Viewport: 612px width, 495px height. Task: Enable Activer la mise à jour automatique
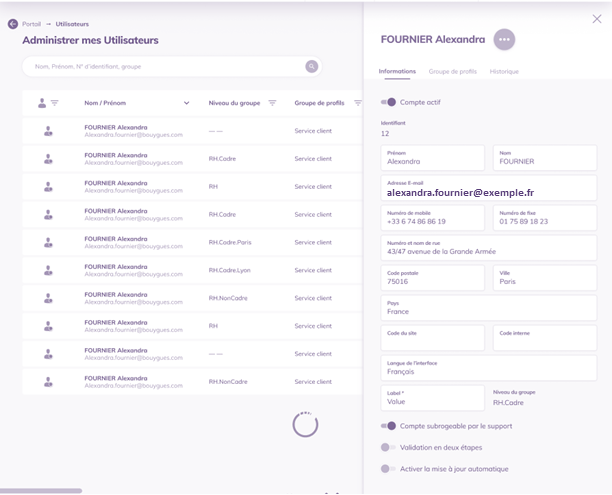tap(389, 468)
